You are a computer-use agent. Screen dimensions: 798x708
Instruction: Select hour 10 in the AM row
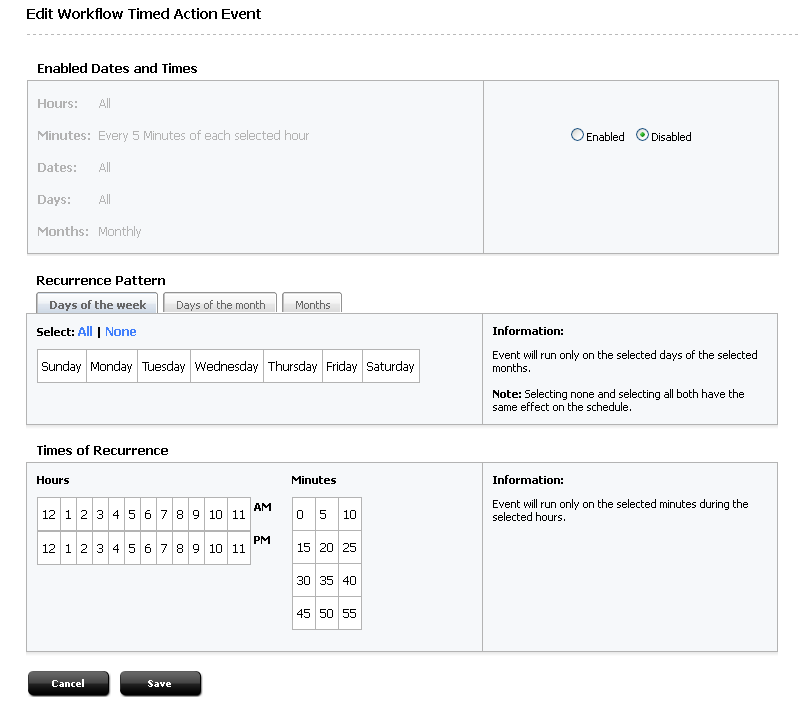216,515
